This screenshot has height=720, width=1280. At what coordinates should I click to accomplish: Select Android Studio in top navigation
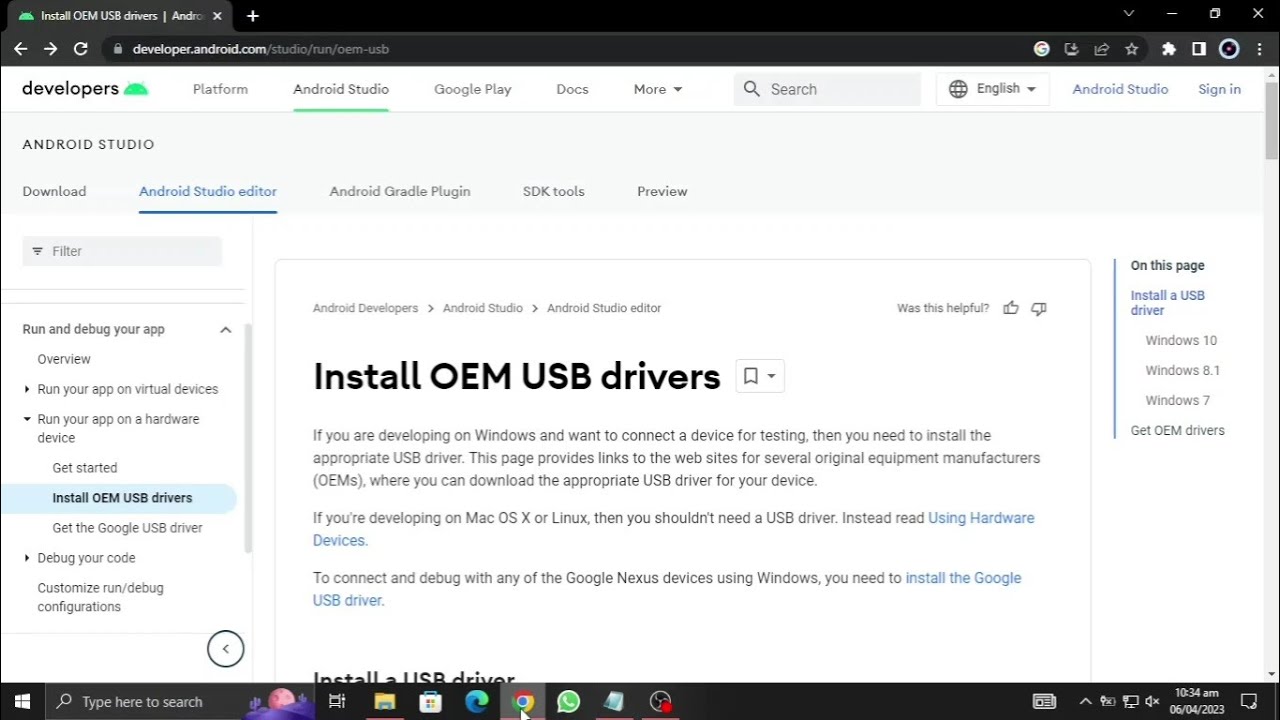tap(341, 89)
